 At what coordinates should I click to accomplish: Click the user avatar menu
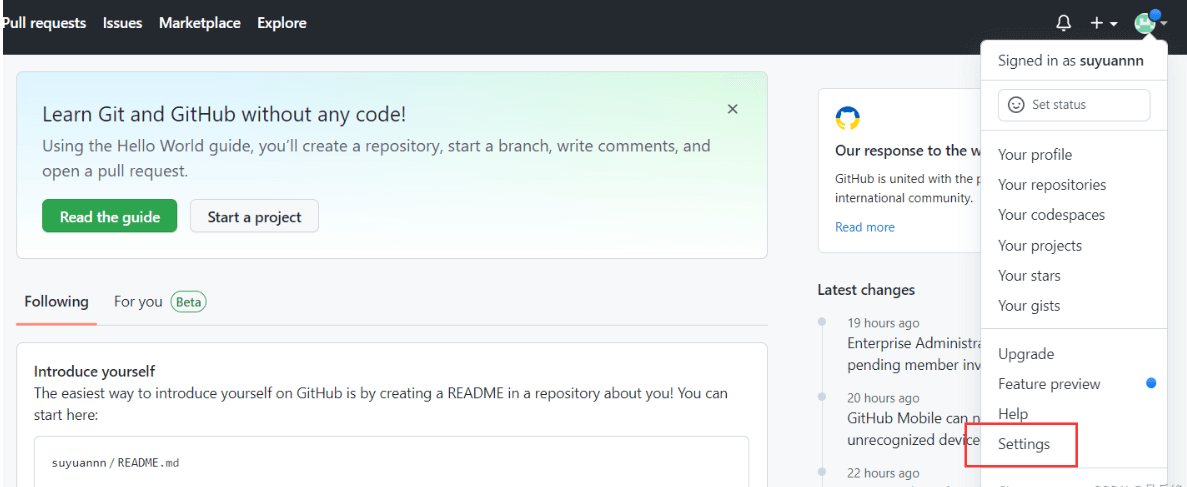[1151, 22]
